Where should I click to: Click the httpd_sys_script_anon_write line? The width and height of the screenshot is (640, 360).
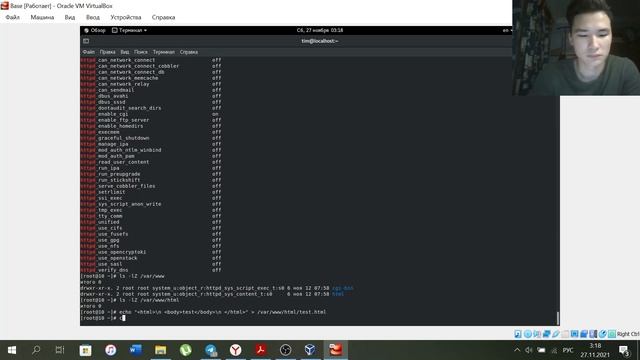click(x=151, y=204)
